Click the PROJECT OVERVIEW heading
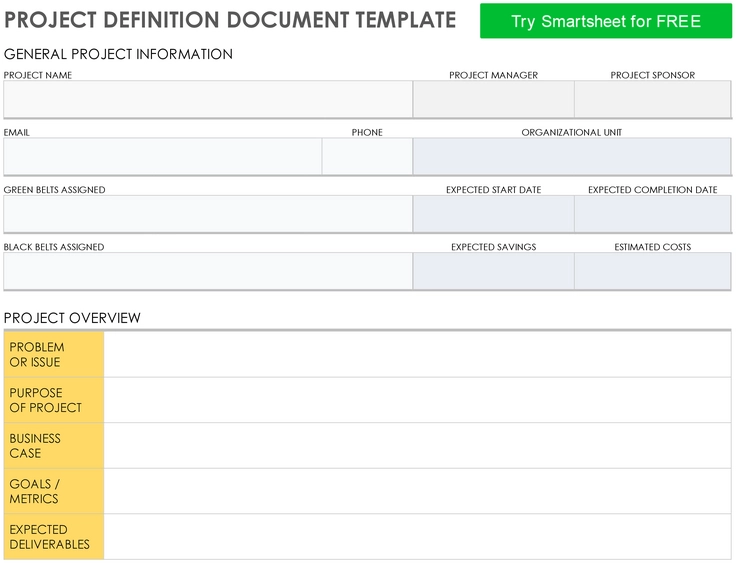 72,318
